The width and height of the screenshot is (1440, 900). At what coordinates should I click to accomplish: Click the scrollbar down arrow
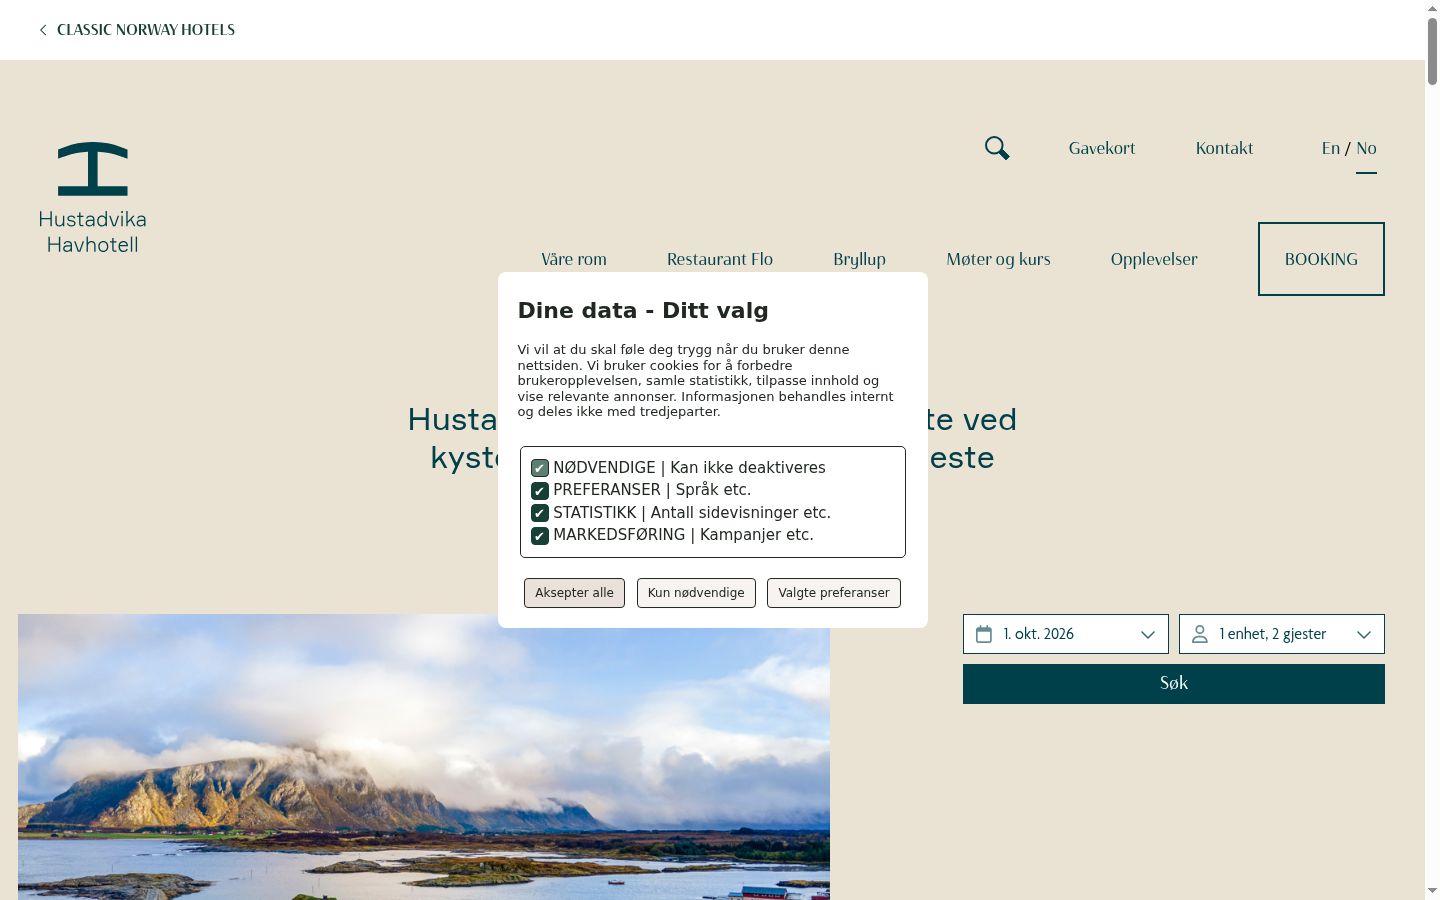pos(1432,891)
